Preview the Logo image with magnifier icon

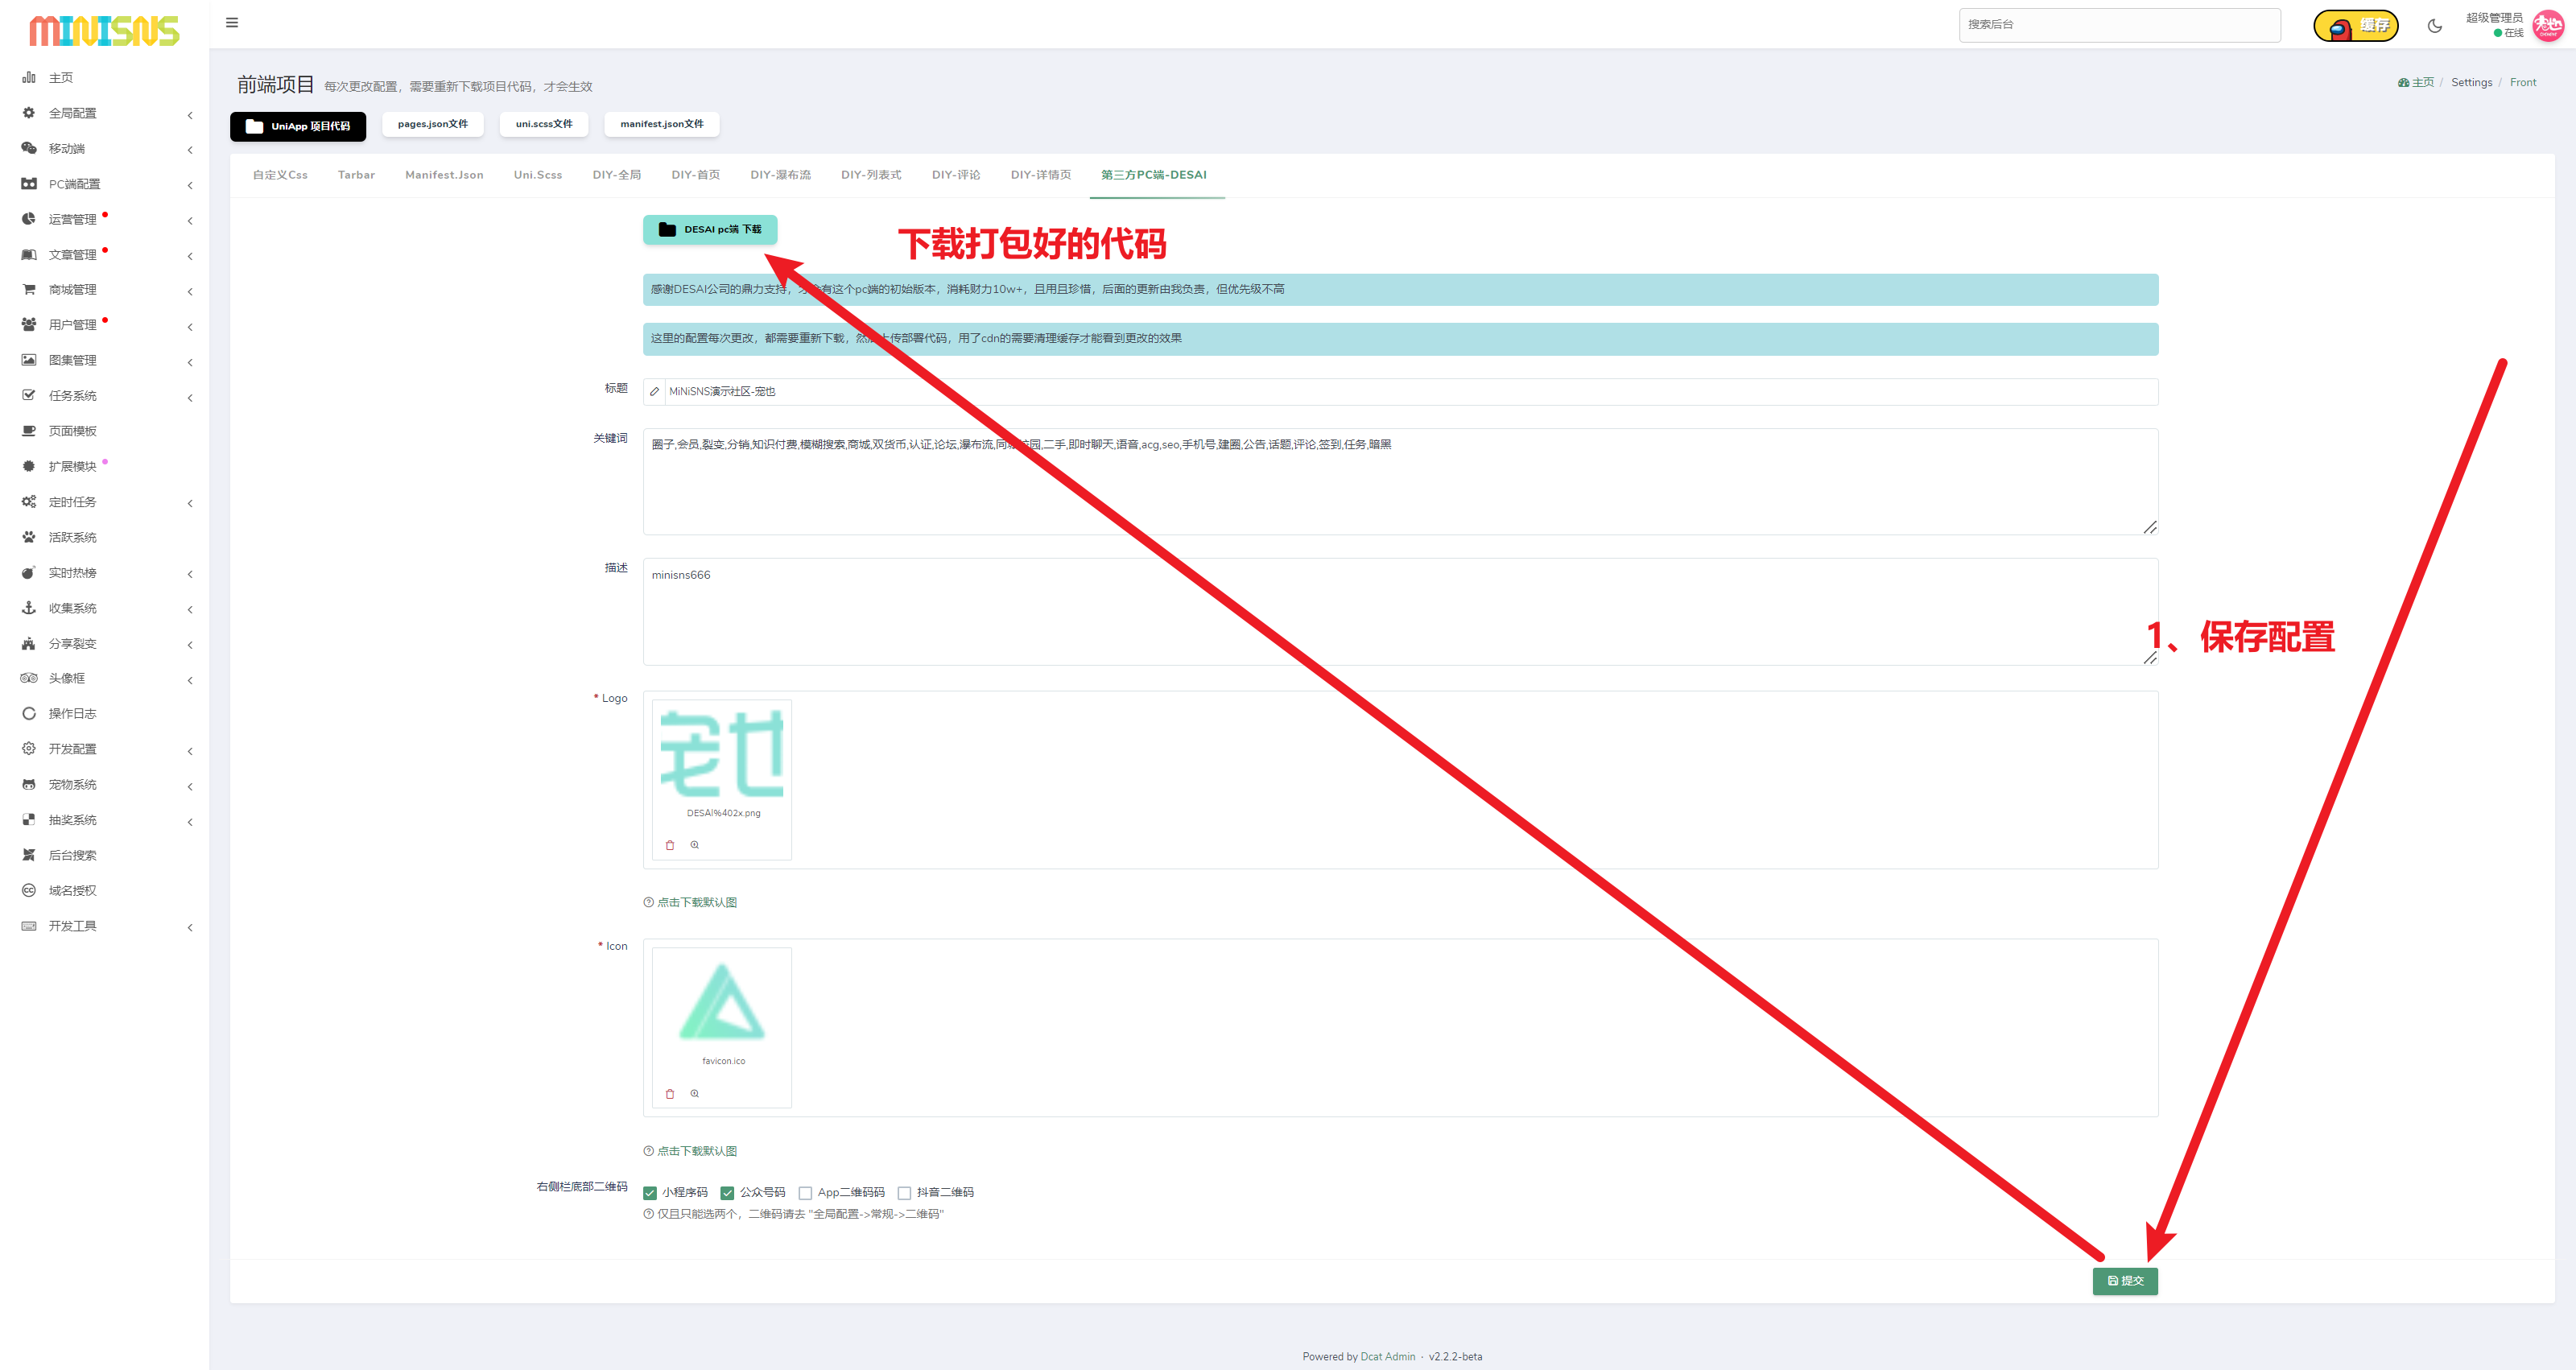coord(695,845)
